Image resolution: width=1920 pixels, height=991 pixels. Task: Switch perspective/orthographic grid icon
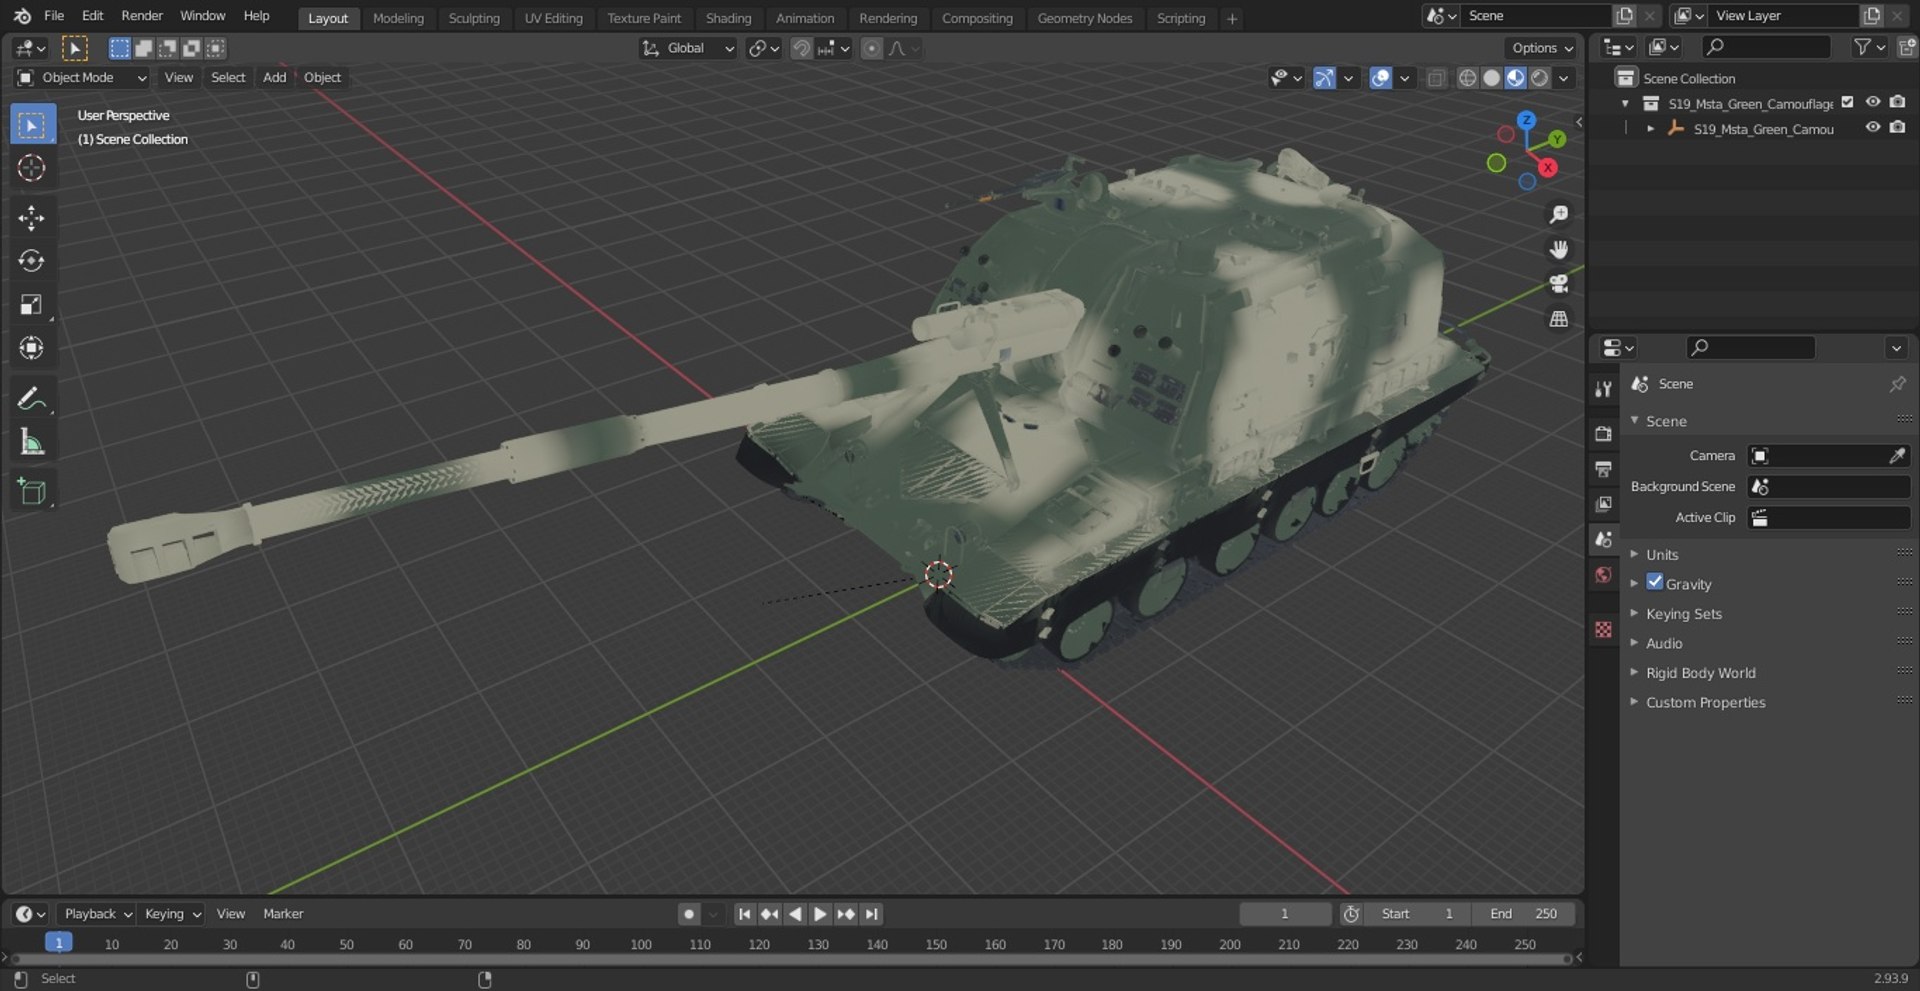(x=1558, y=319)
